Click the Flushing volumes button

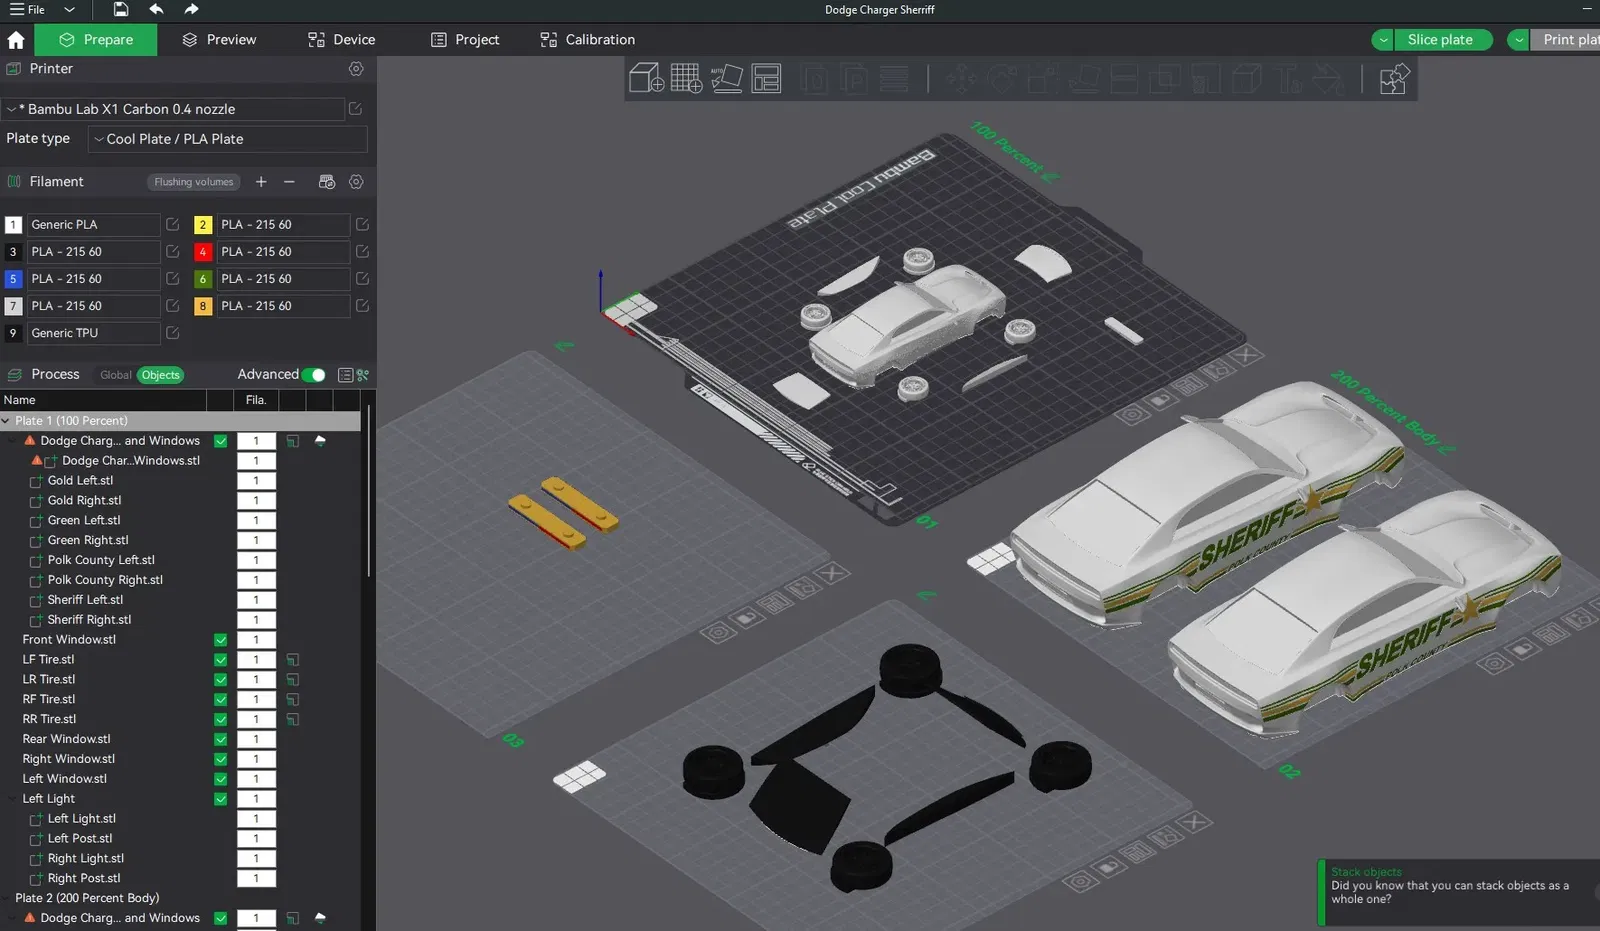193,182
